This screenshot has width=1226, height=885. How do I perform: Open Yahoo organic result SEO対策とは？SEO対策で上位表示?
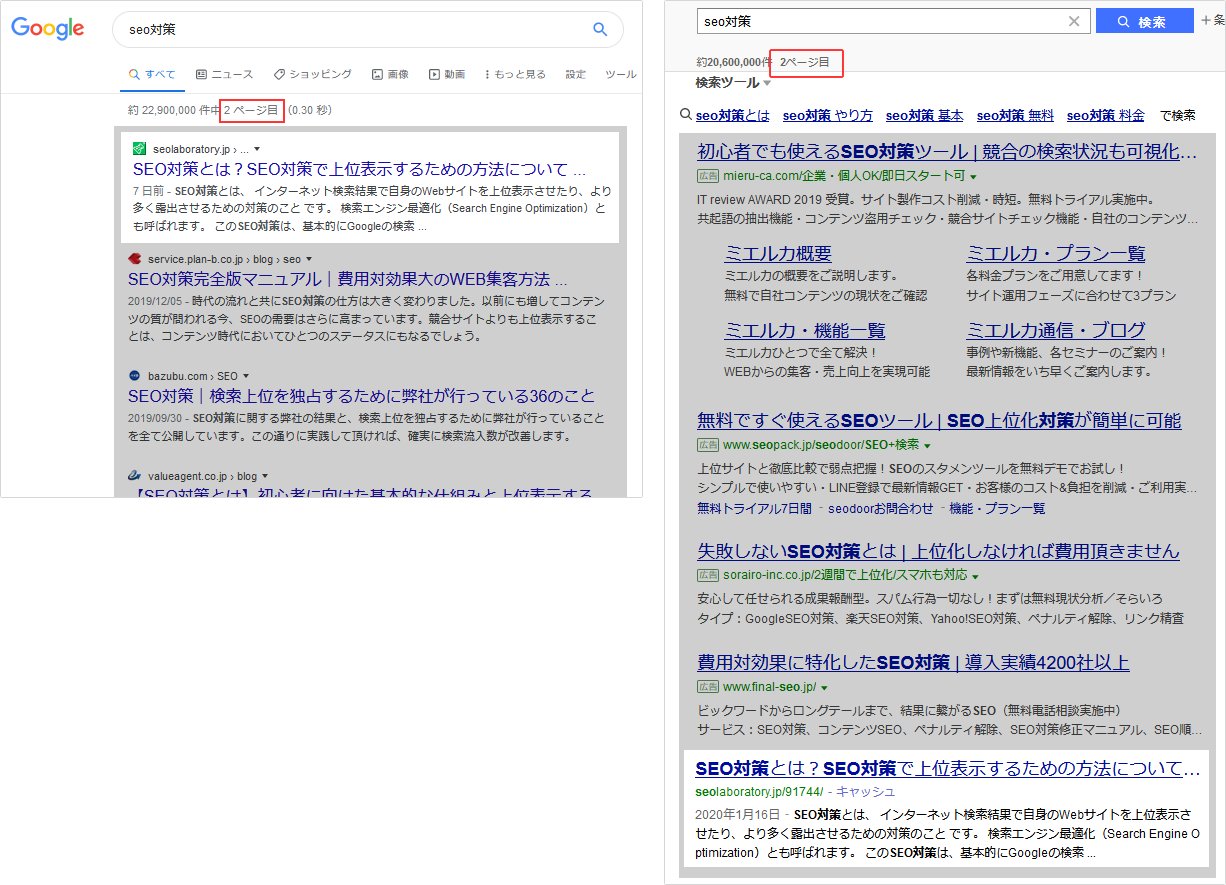947,769
